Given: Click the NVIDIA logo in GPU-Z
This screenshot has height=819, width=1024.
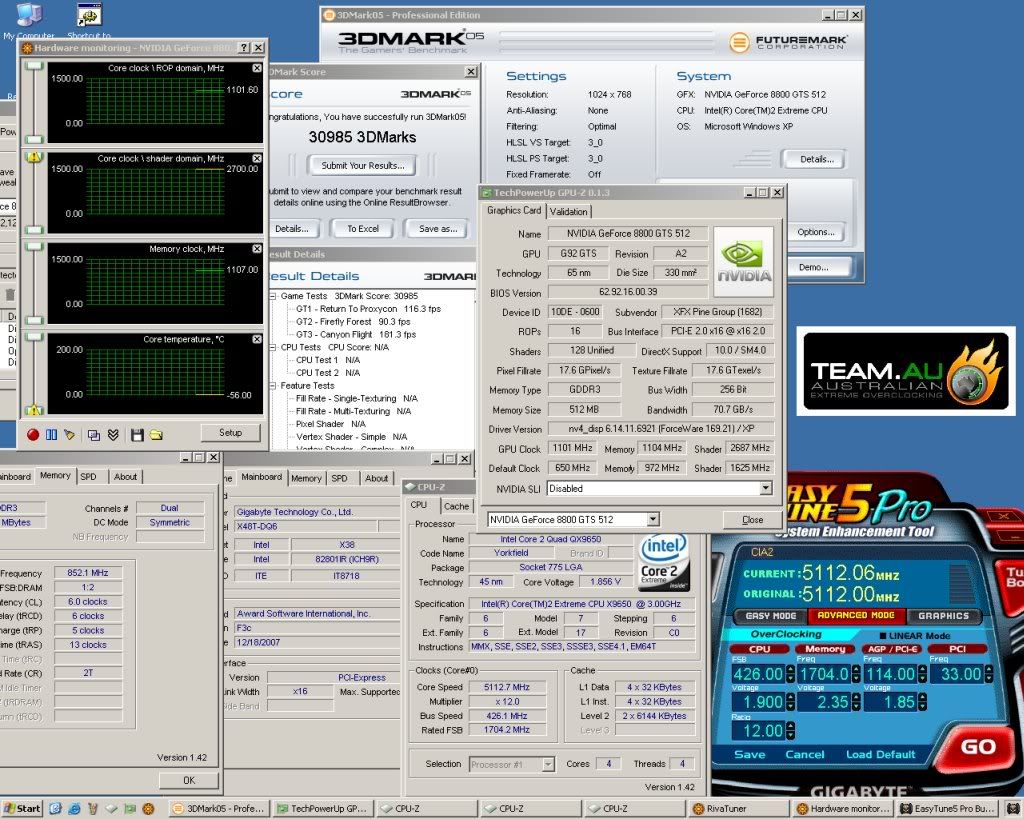Looking at the screenshot, I should (x=744, y=261).
